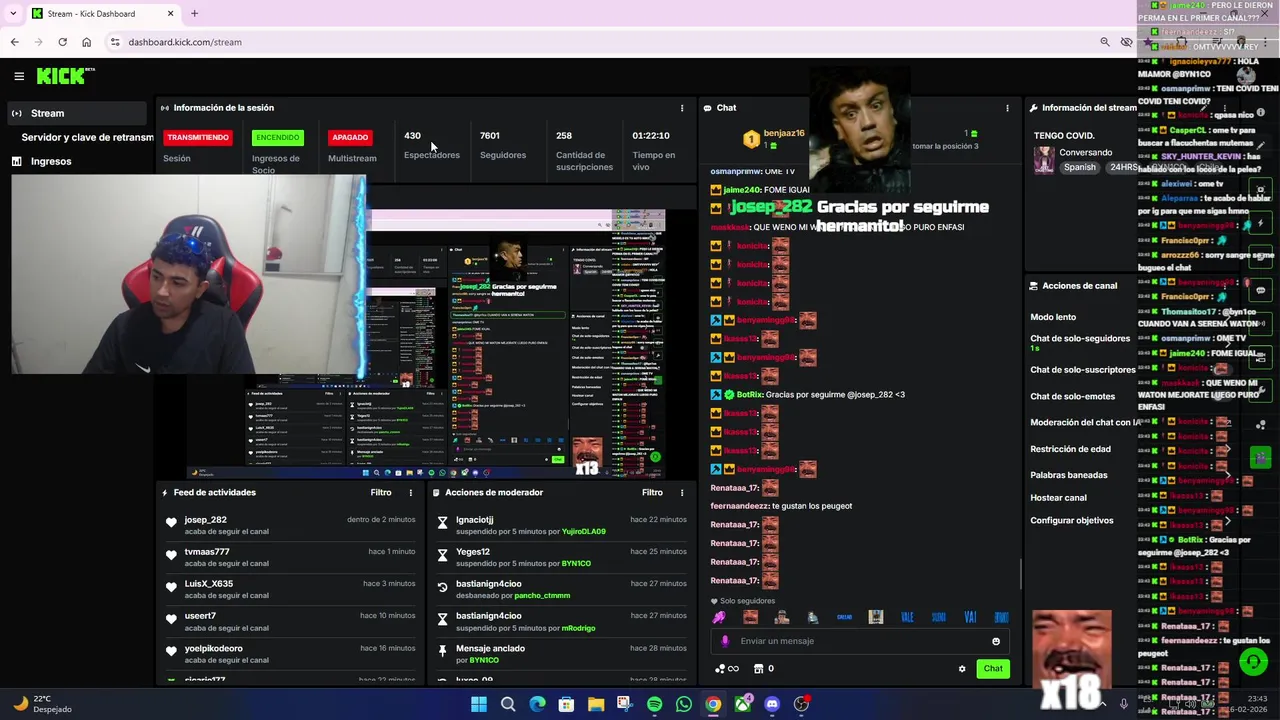Click tvmaas777 in activity feed
The image size is (1280, 720).
[207, 552]
